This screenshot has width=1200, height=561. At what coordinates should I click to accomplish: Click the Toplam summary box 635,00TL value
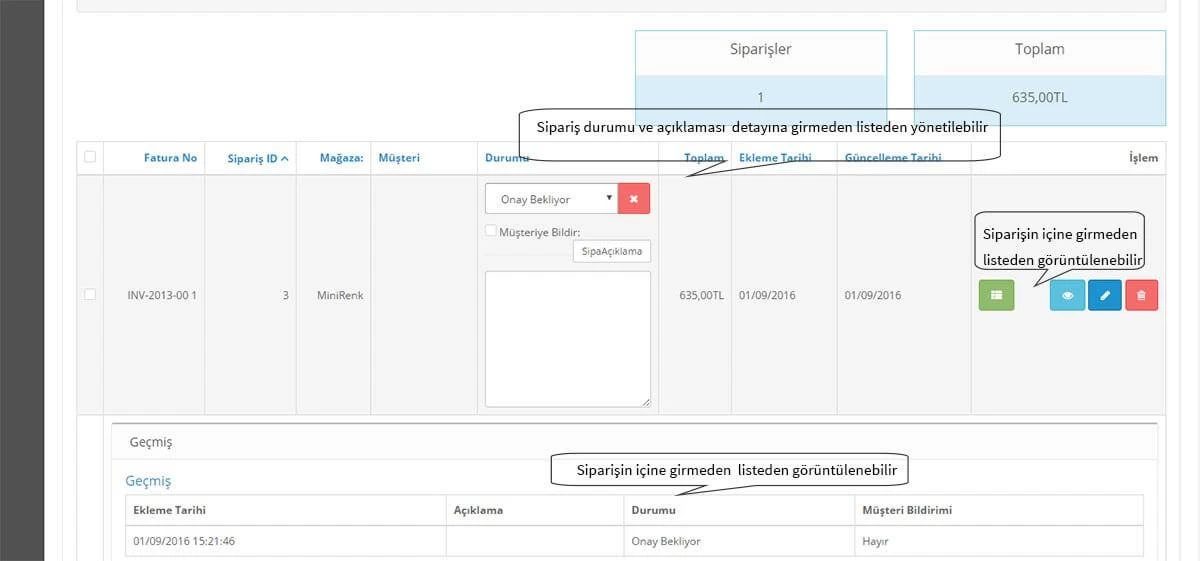pyautogui.click(x=1039, y=98)
